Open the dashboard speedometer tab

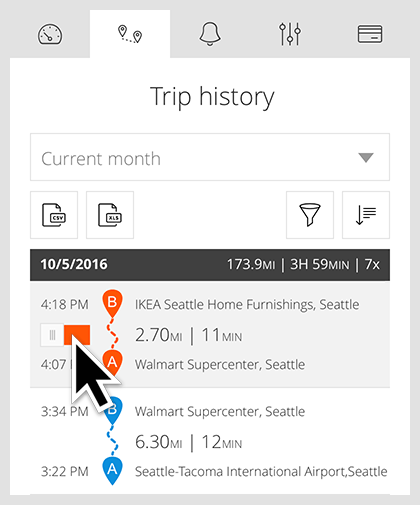pyautogui.click(x=50, y=34)
